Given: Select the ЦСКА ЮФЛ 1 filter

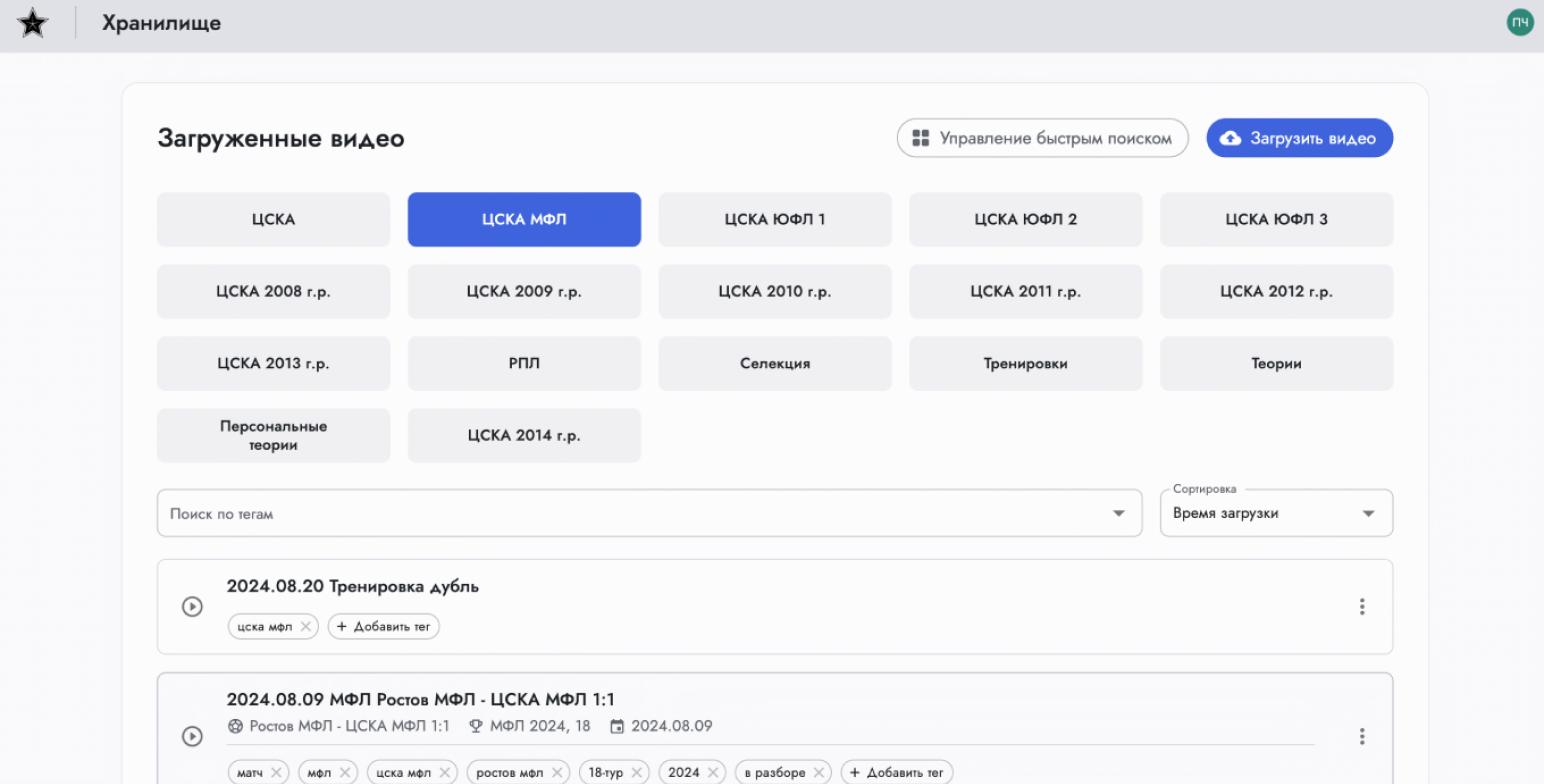Looking at the screenshot, I should (x=775, y=219).
